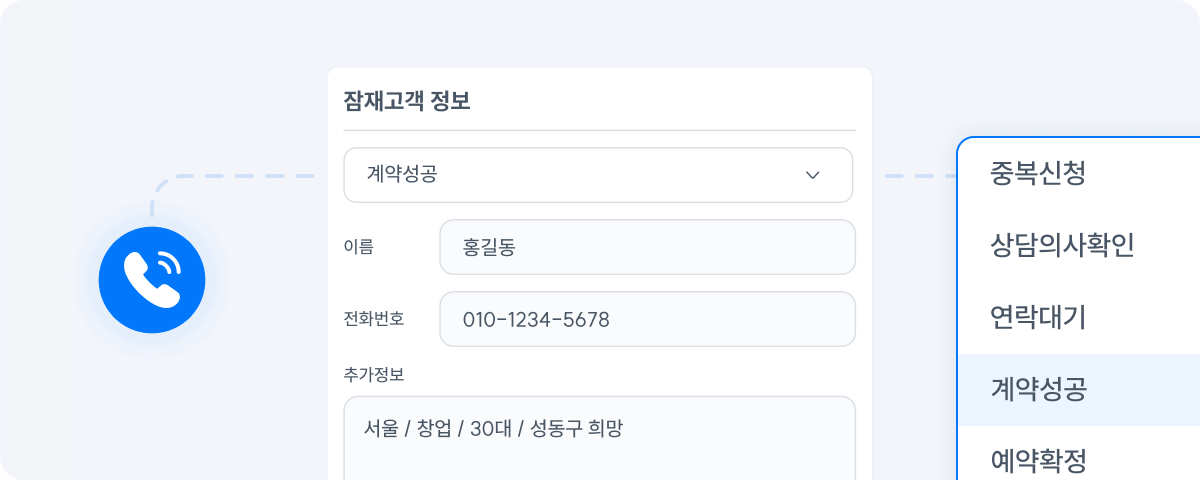Click the divider line under 잠재고객 정보
Viewport: 1200px width, 480px height.
tap(598, 130)
